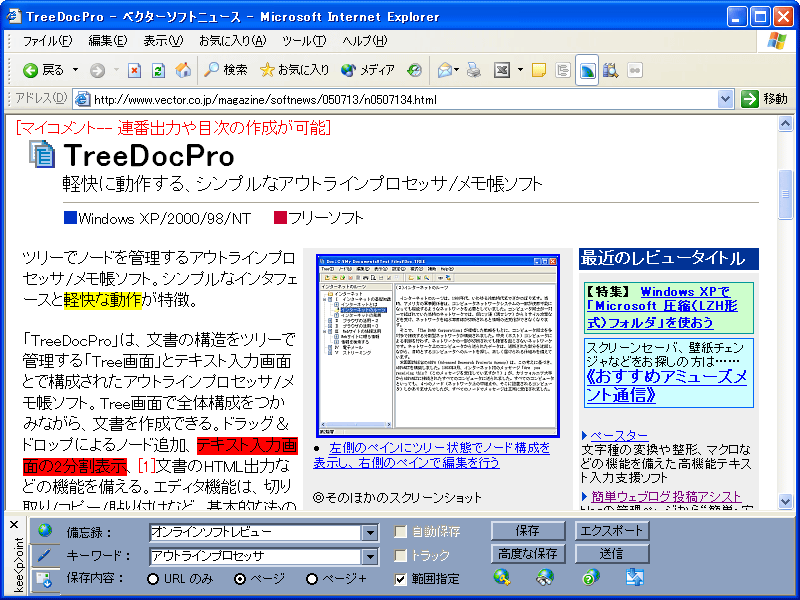Open the 左側のペインにツリー状態 caption link
The width and height of the screenshot is (800, 600).
click(x=432, y=455)
